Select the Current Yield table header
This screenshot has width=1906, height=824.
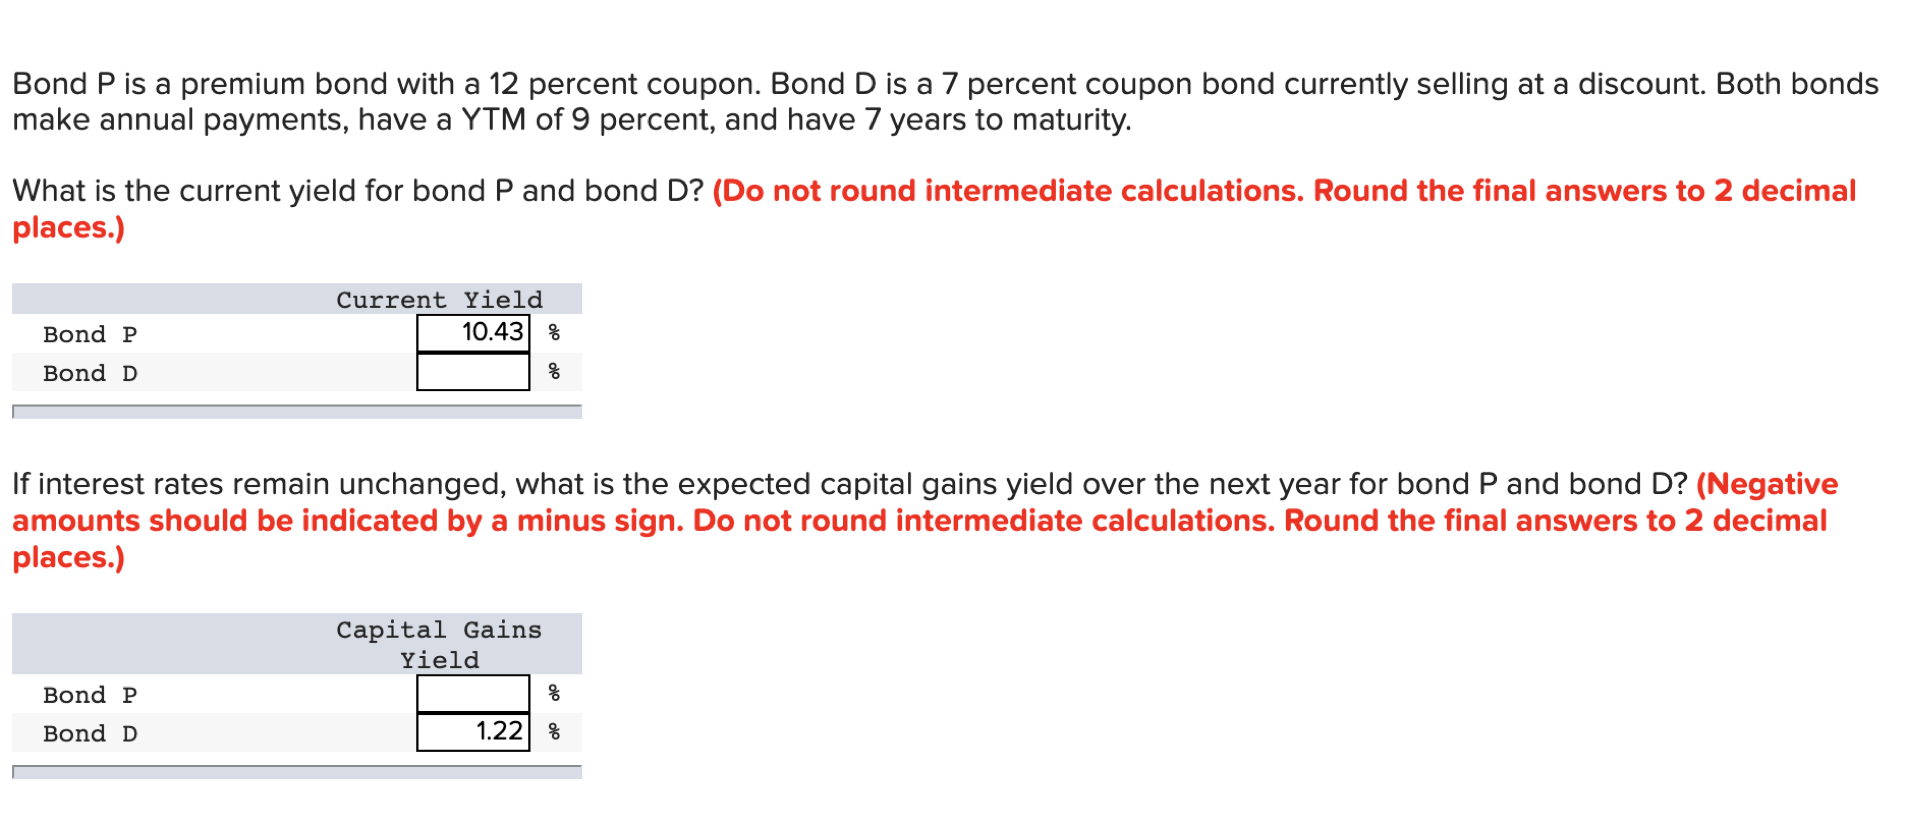coord(438,299)
